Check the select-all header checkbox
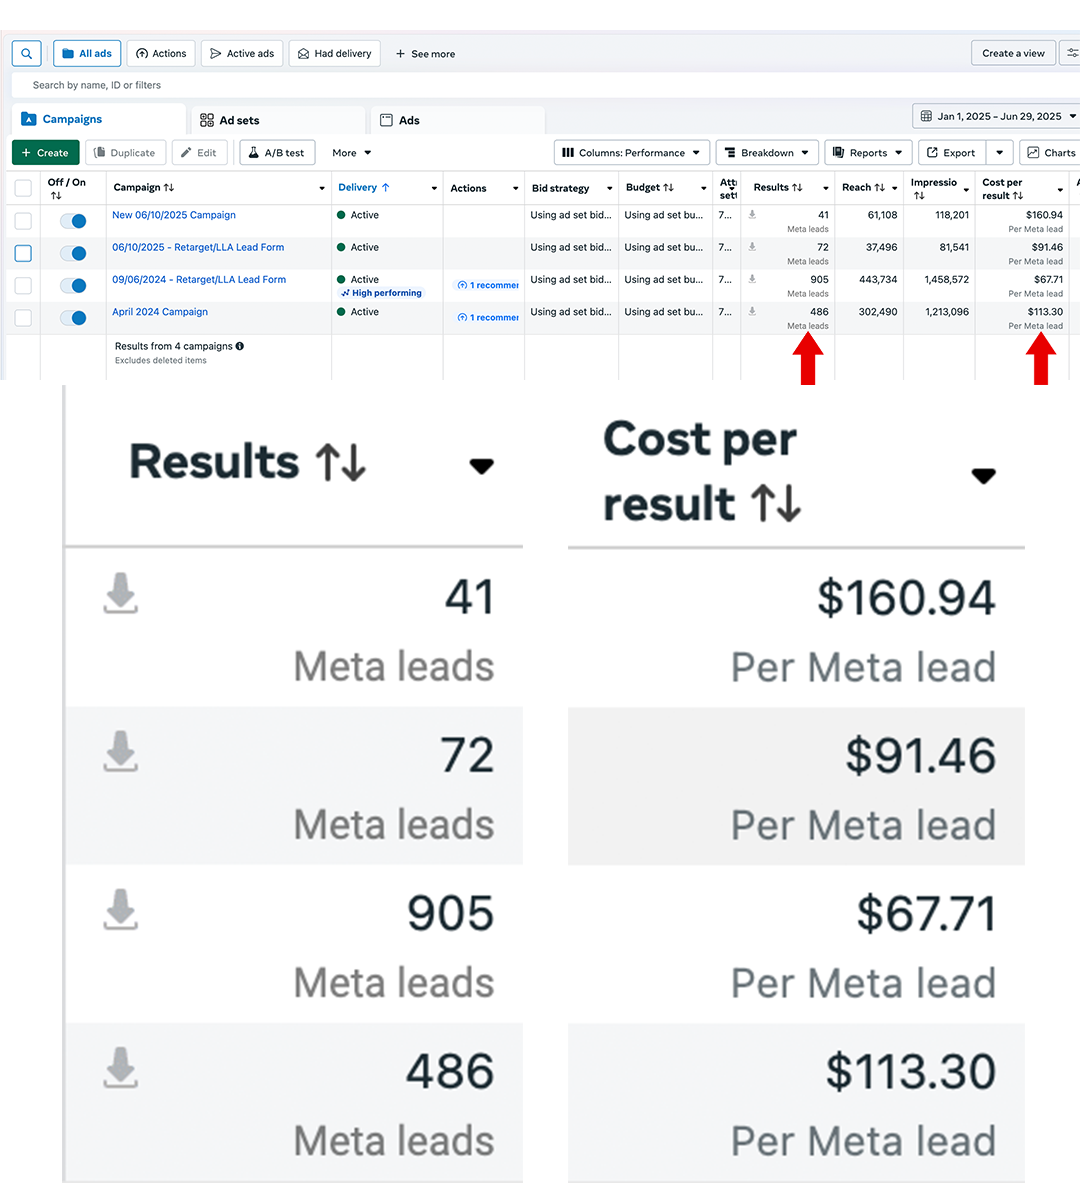The image size is (1080, 1200). coord(23,188)
